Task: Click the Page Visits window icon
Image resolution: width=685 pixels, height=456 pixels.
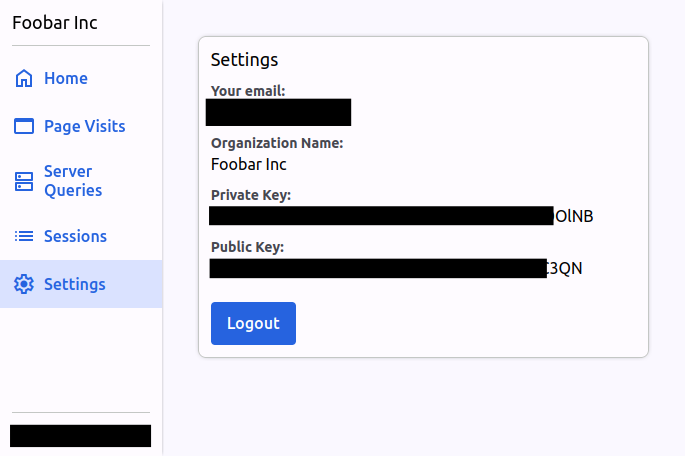Action: tap(24, 126)
